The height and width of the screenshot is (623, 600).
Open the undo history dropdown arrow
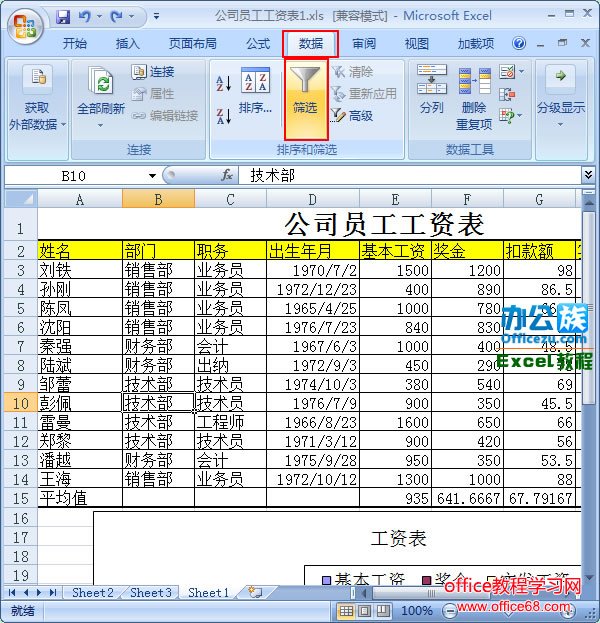coord(99,17)
